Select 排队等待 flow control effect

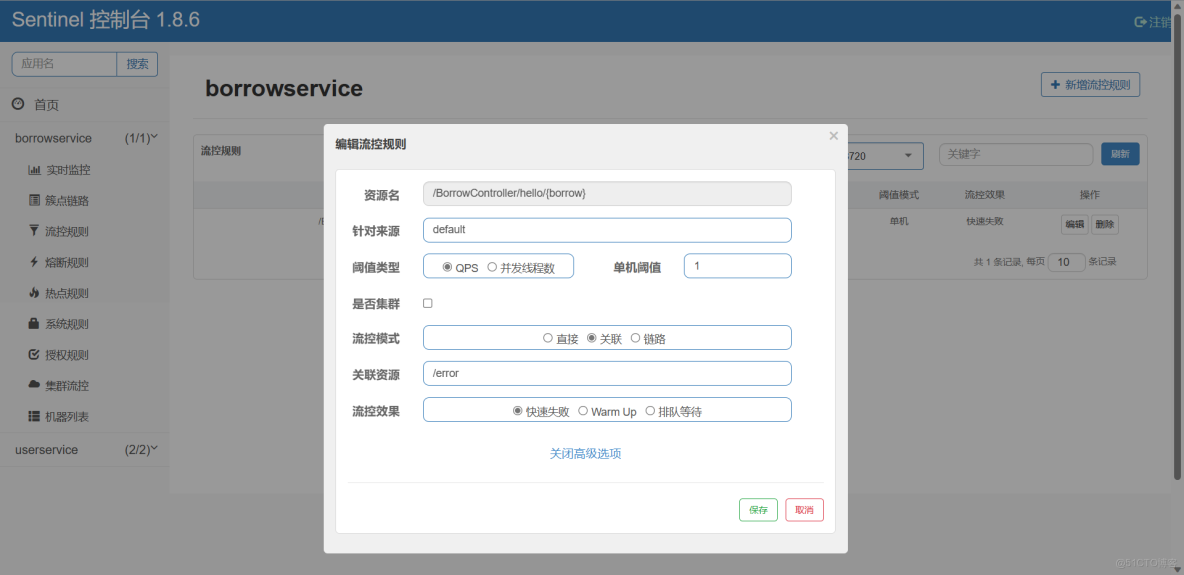coord(650,410)
